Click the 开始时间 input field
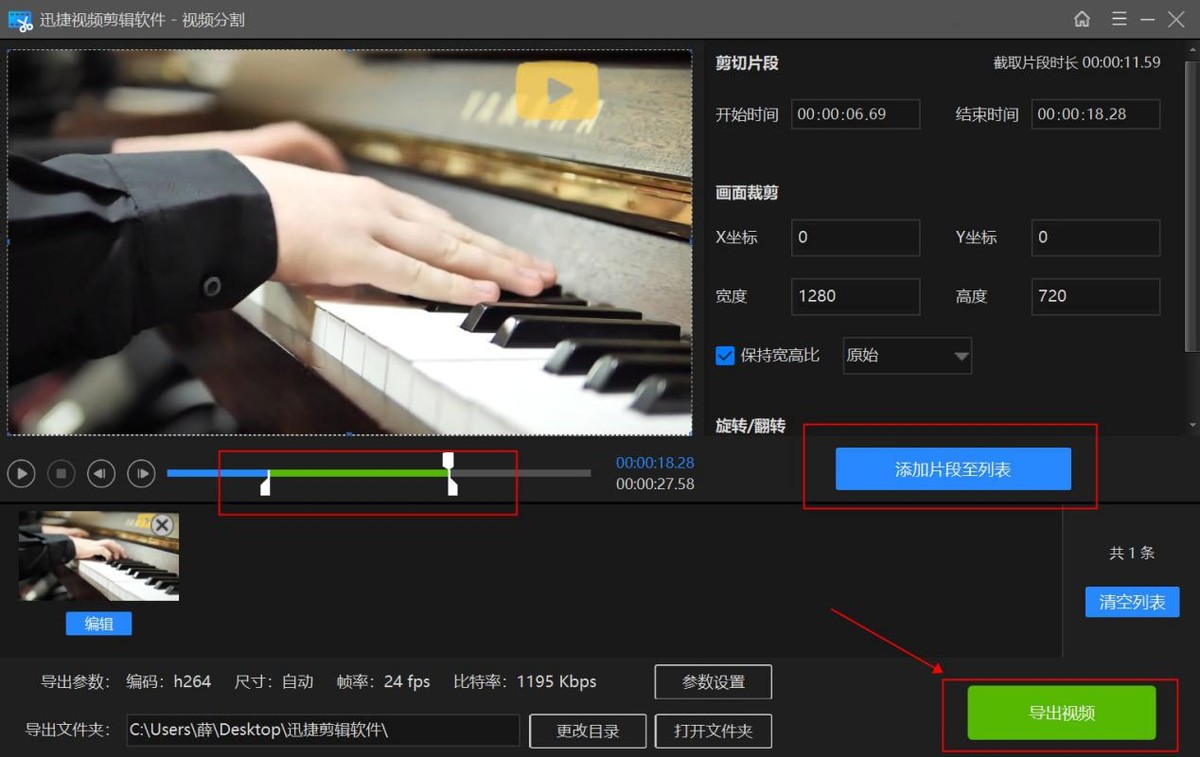The height and width of the screenshot is (757, 1200). 855,114
